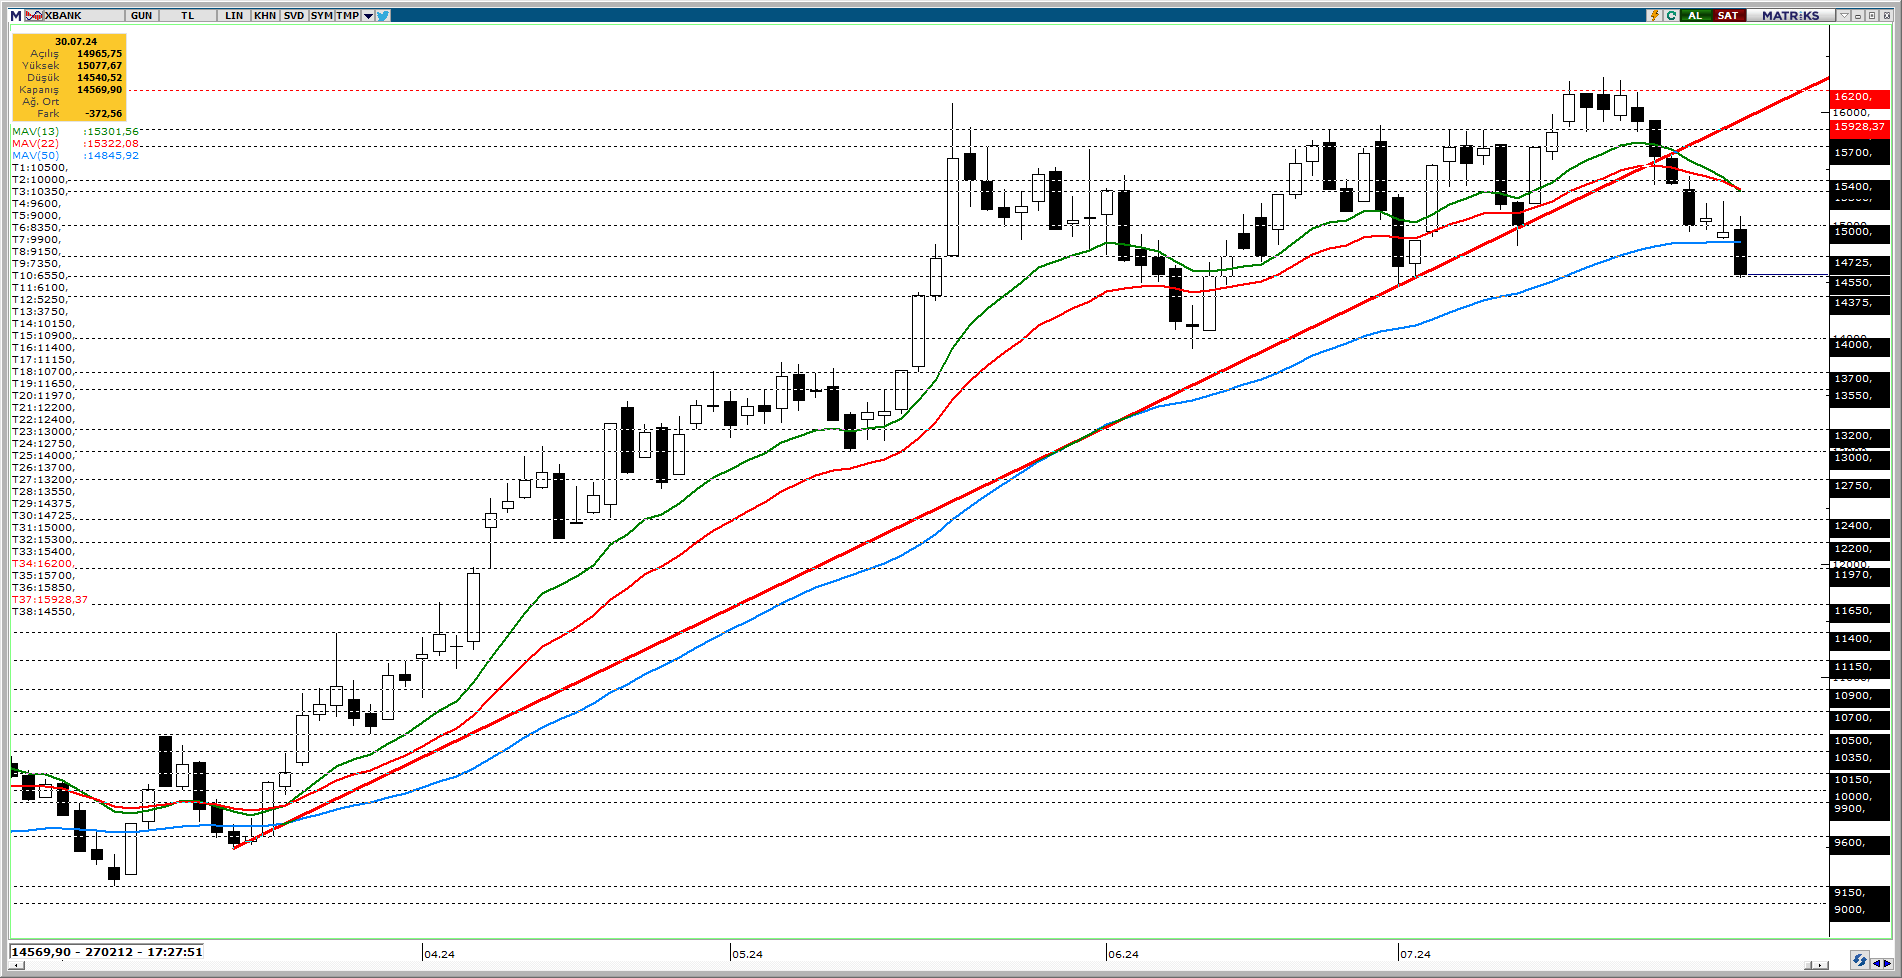Open the GUN period selector
This screenshot has width=1902, height=978.
pyautogui.click(x=142, y=15)
